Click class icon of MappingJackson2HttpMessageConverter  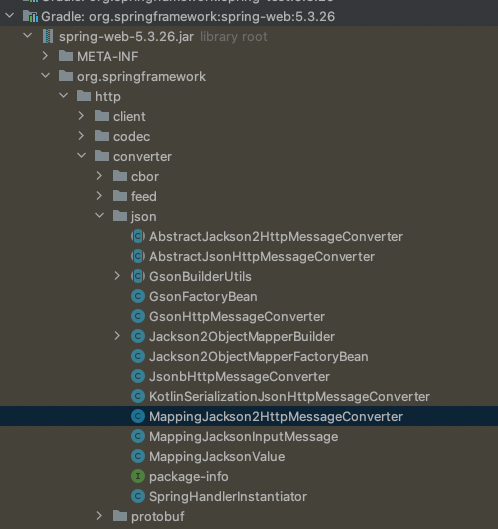tap(138, 416)
